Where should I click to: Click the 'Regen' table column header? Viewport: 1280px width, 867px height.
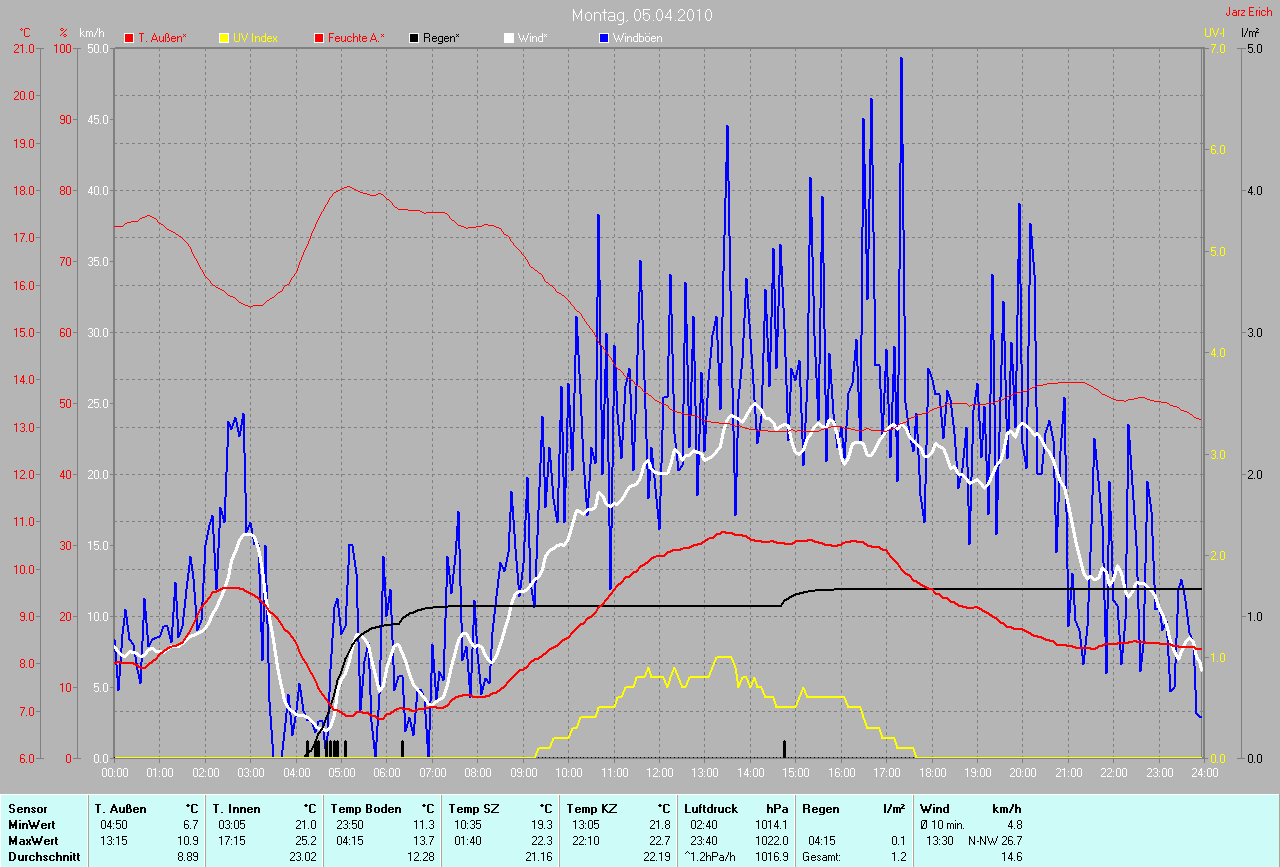coord(821,808)
